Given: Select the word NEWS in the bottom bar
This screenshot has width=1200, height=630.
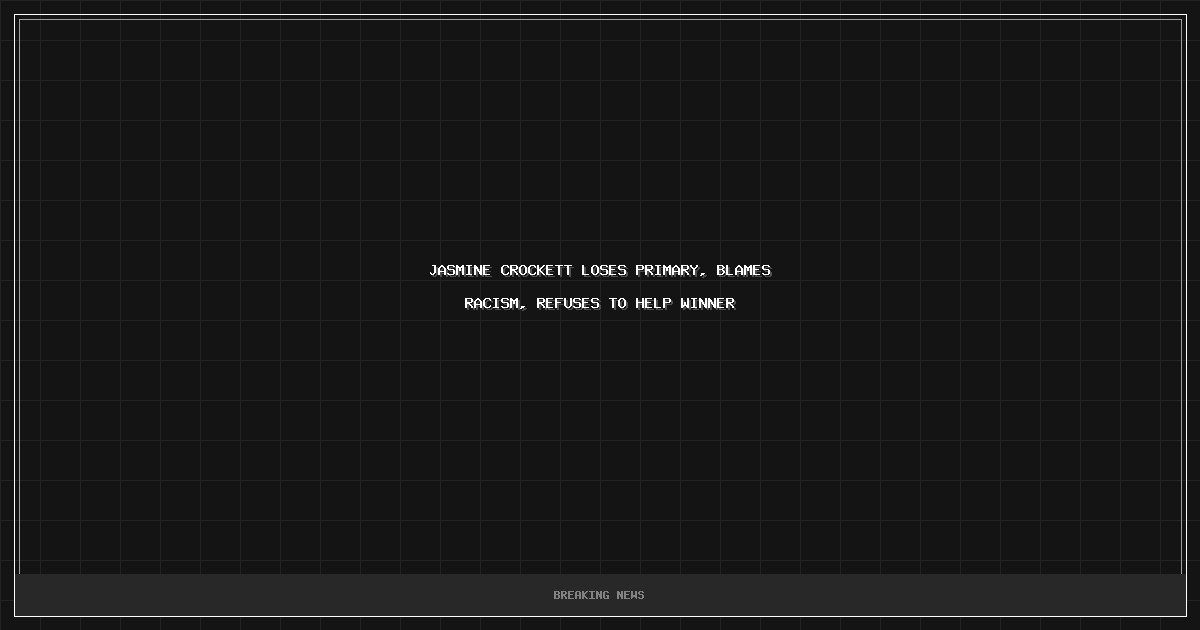Looking at the screenshot, I should click(x=630, y=595).
